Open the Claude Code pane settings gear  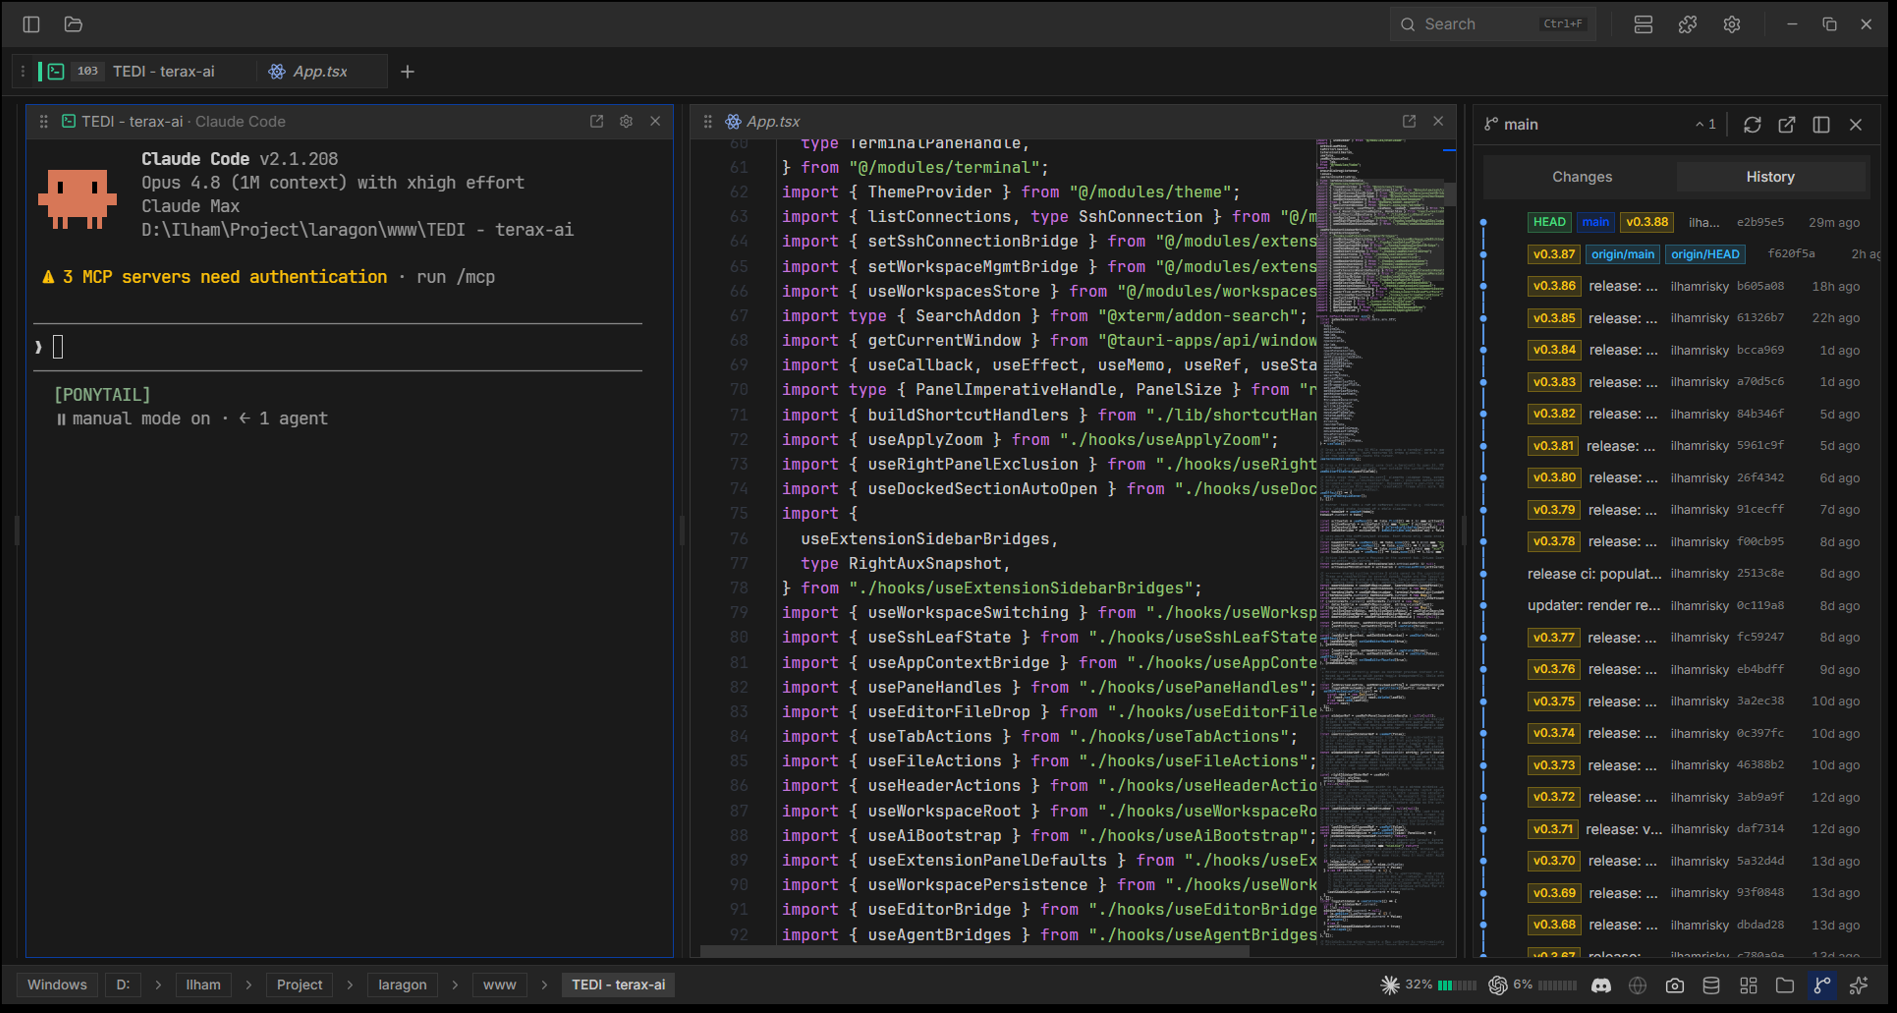click(x=626, y=121)
